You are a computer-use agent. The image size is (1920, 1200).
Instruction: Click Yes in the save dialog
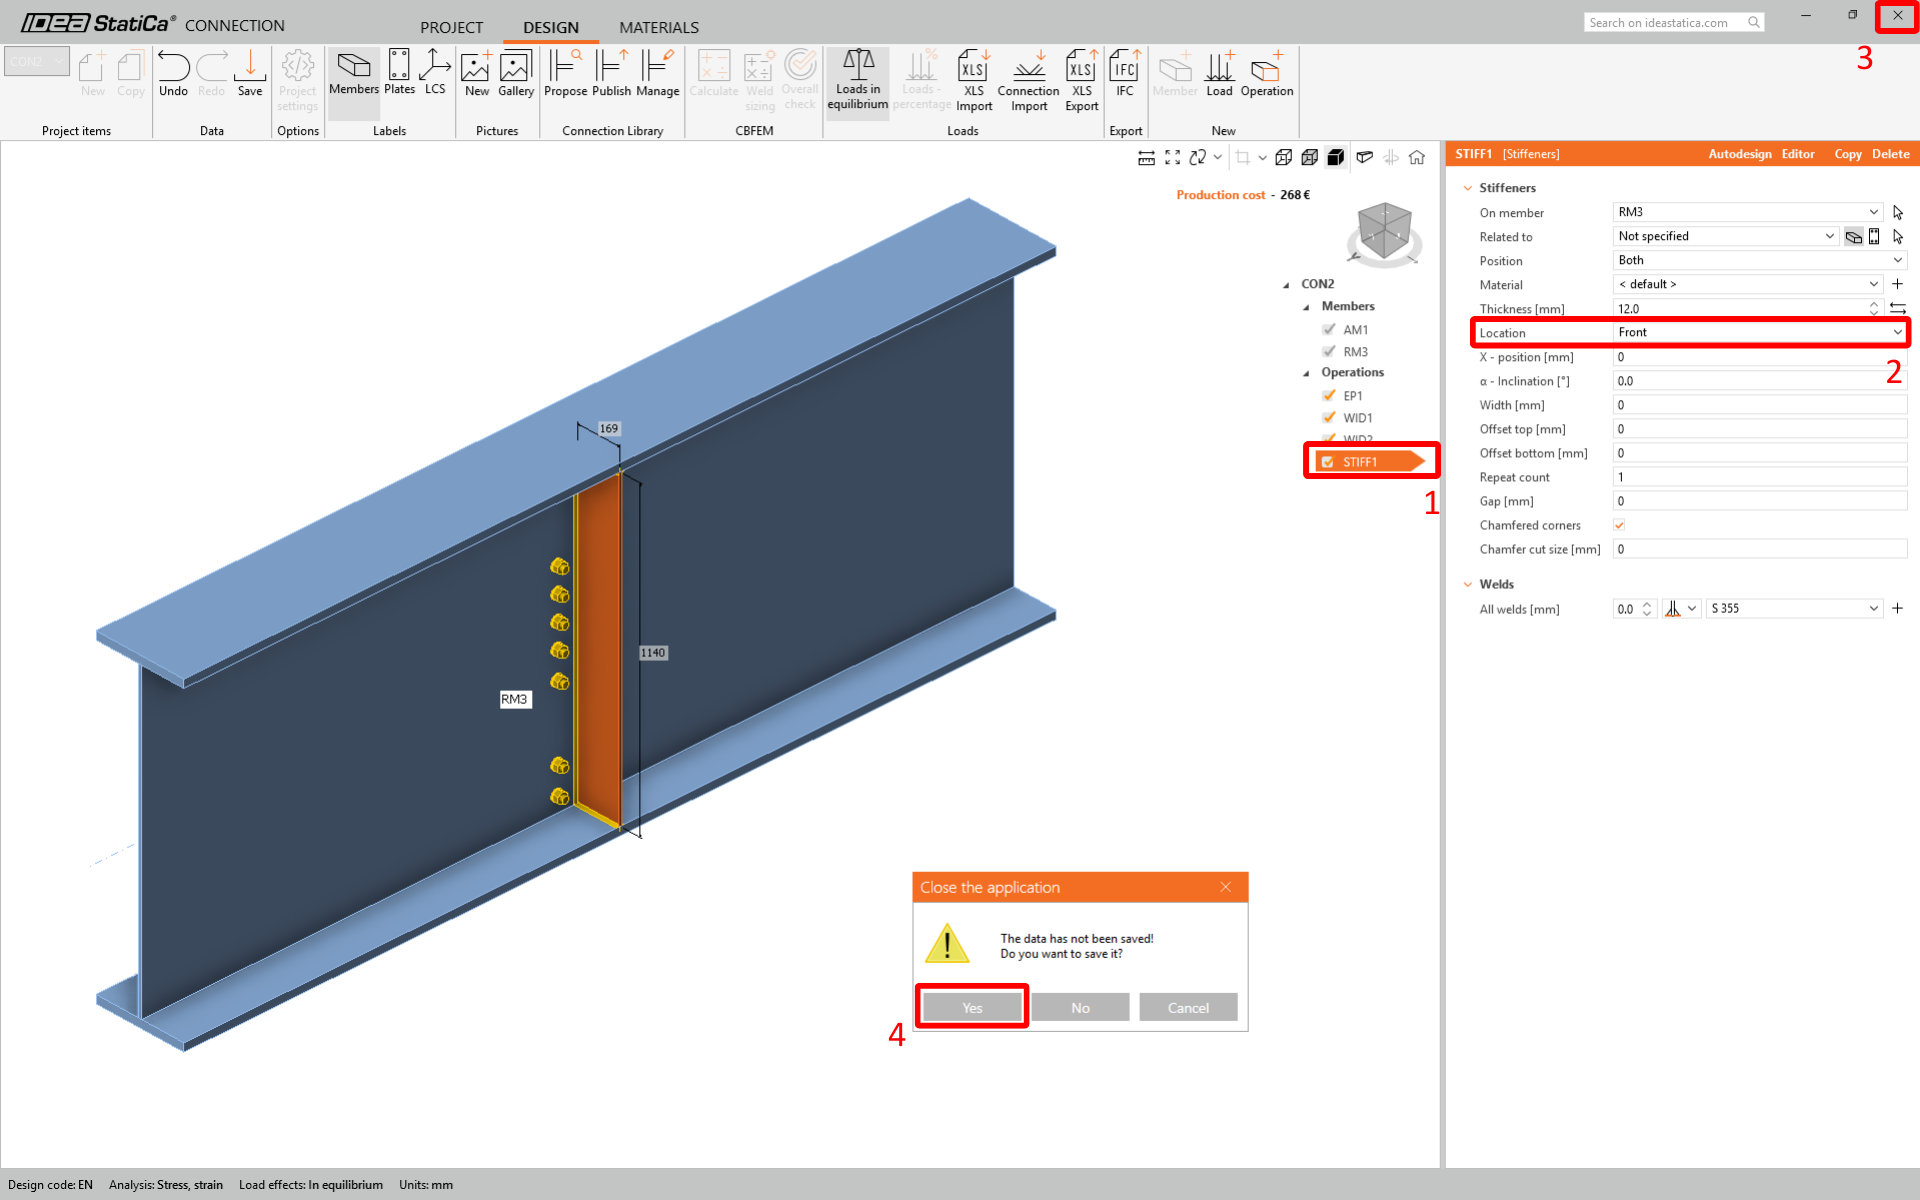tap(972, 1007)
